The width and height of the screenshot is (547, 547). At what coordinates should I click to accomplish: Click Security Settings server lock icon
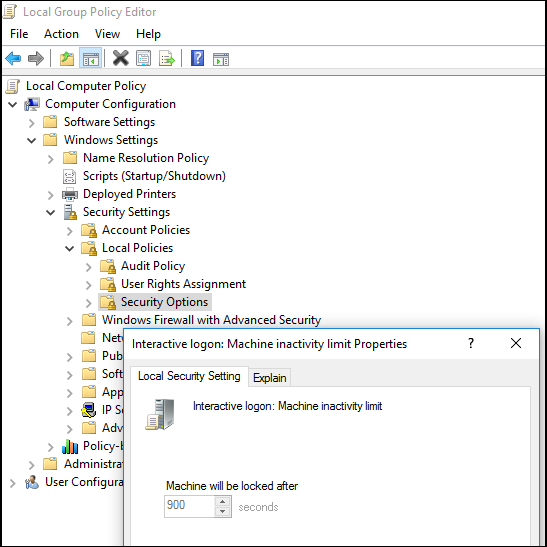pyautogui.click(x=70, y=212)
